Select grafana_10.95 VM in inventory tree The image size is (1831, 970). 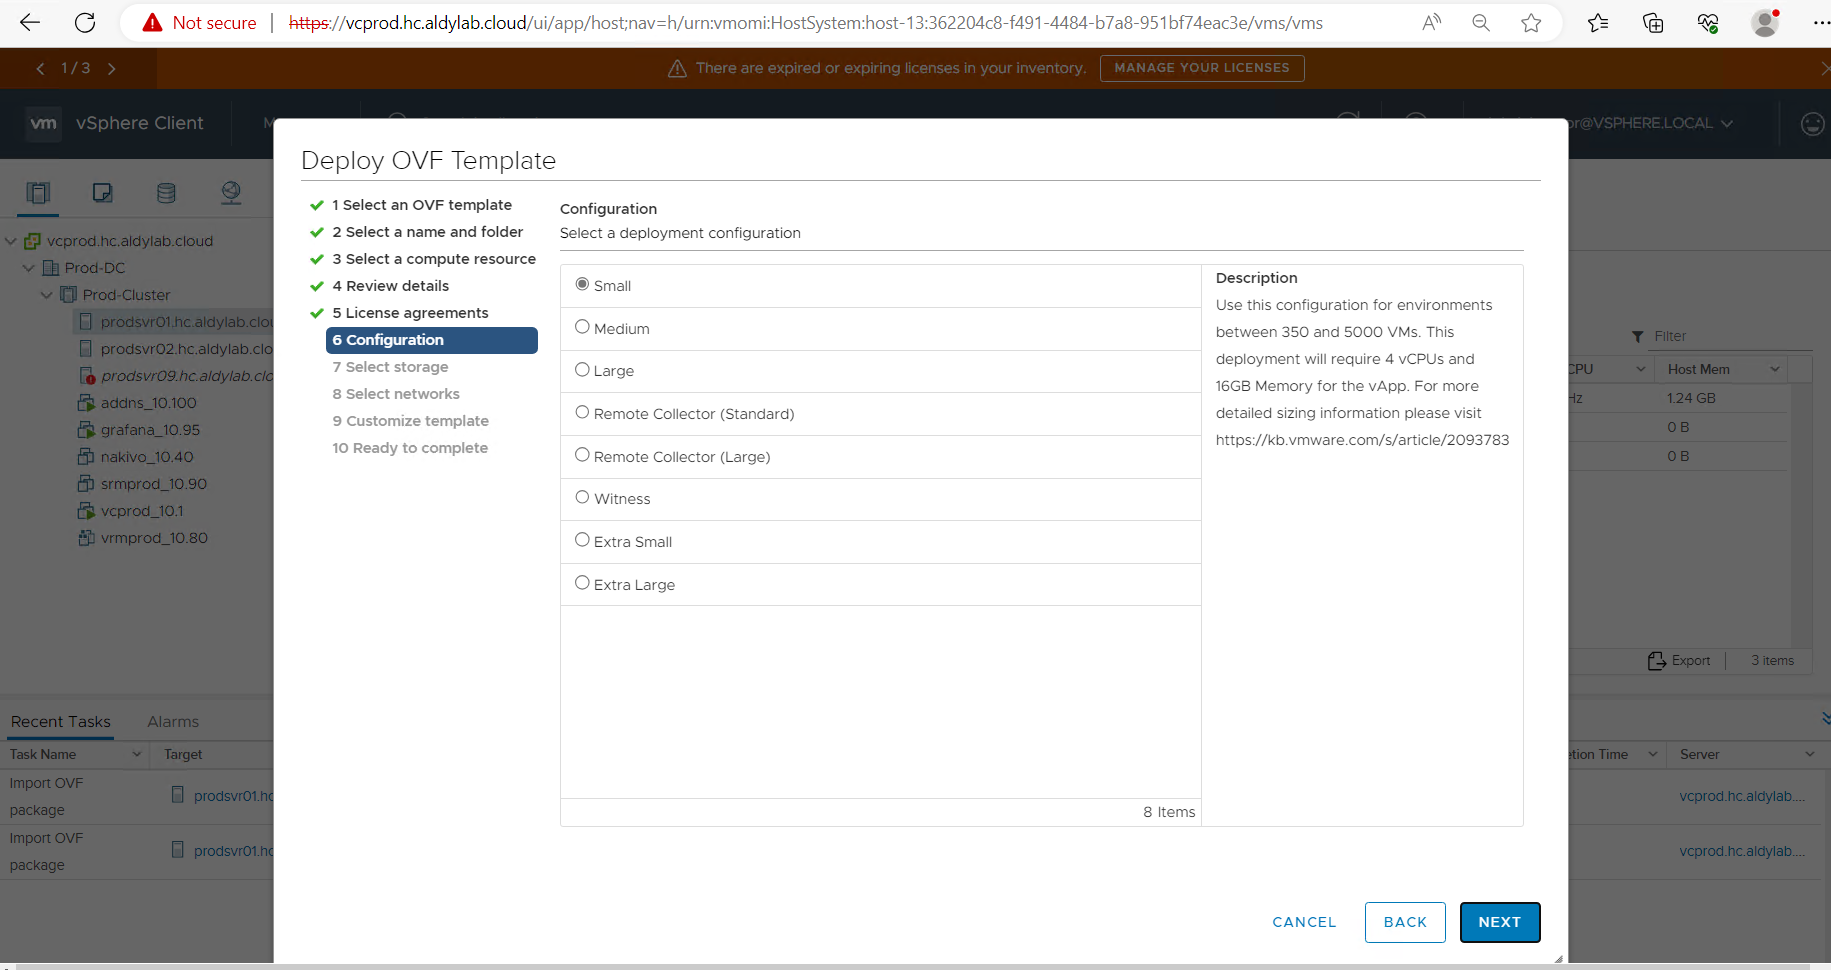(x=150, y=430)
